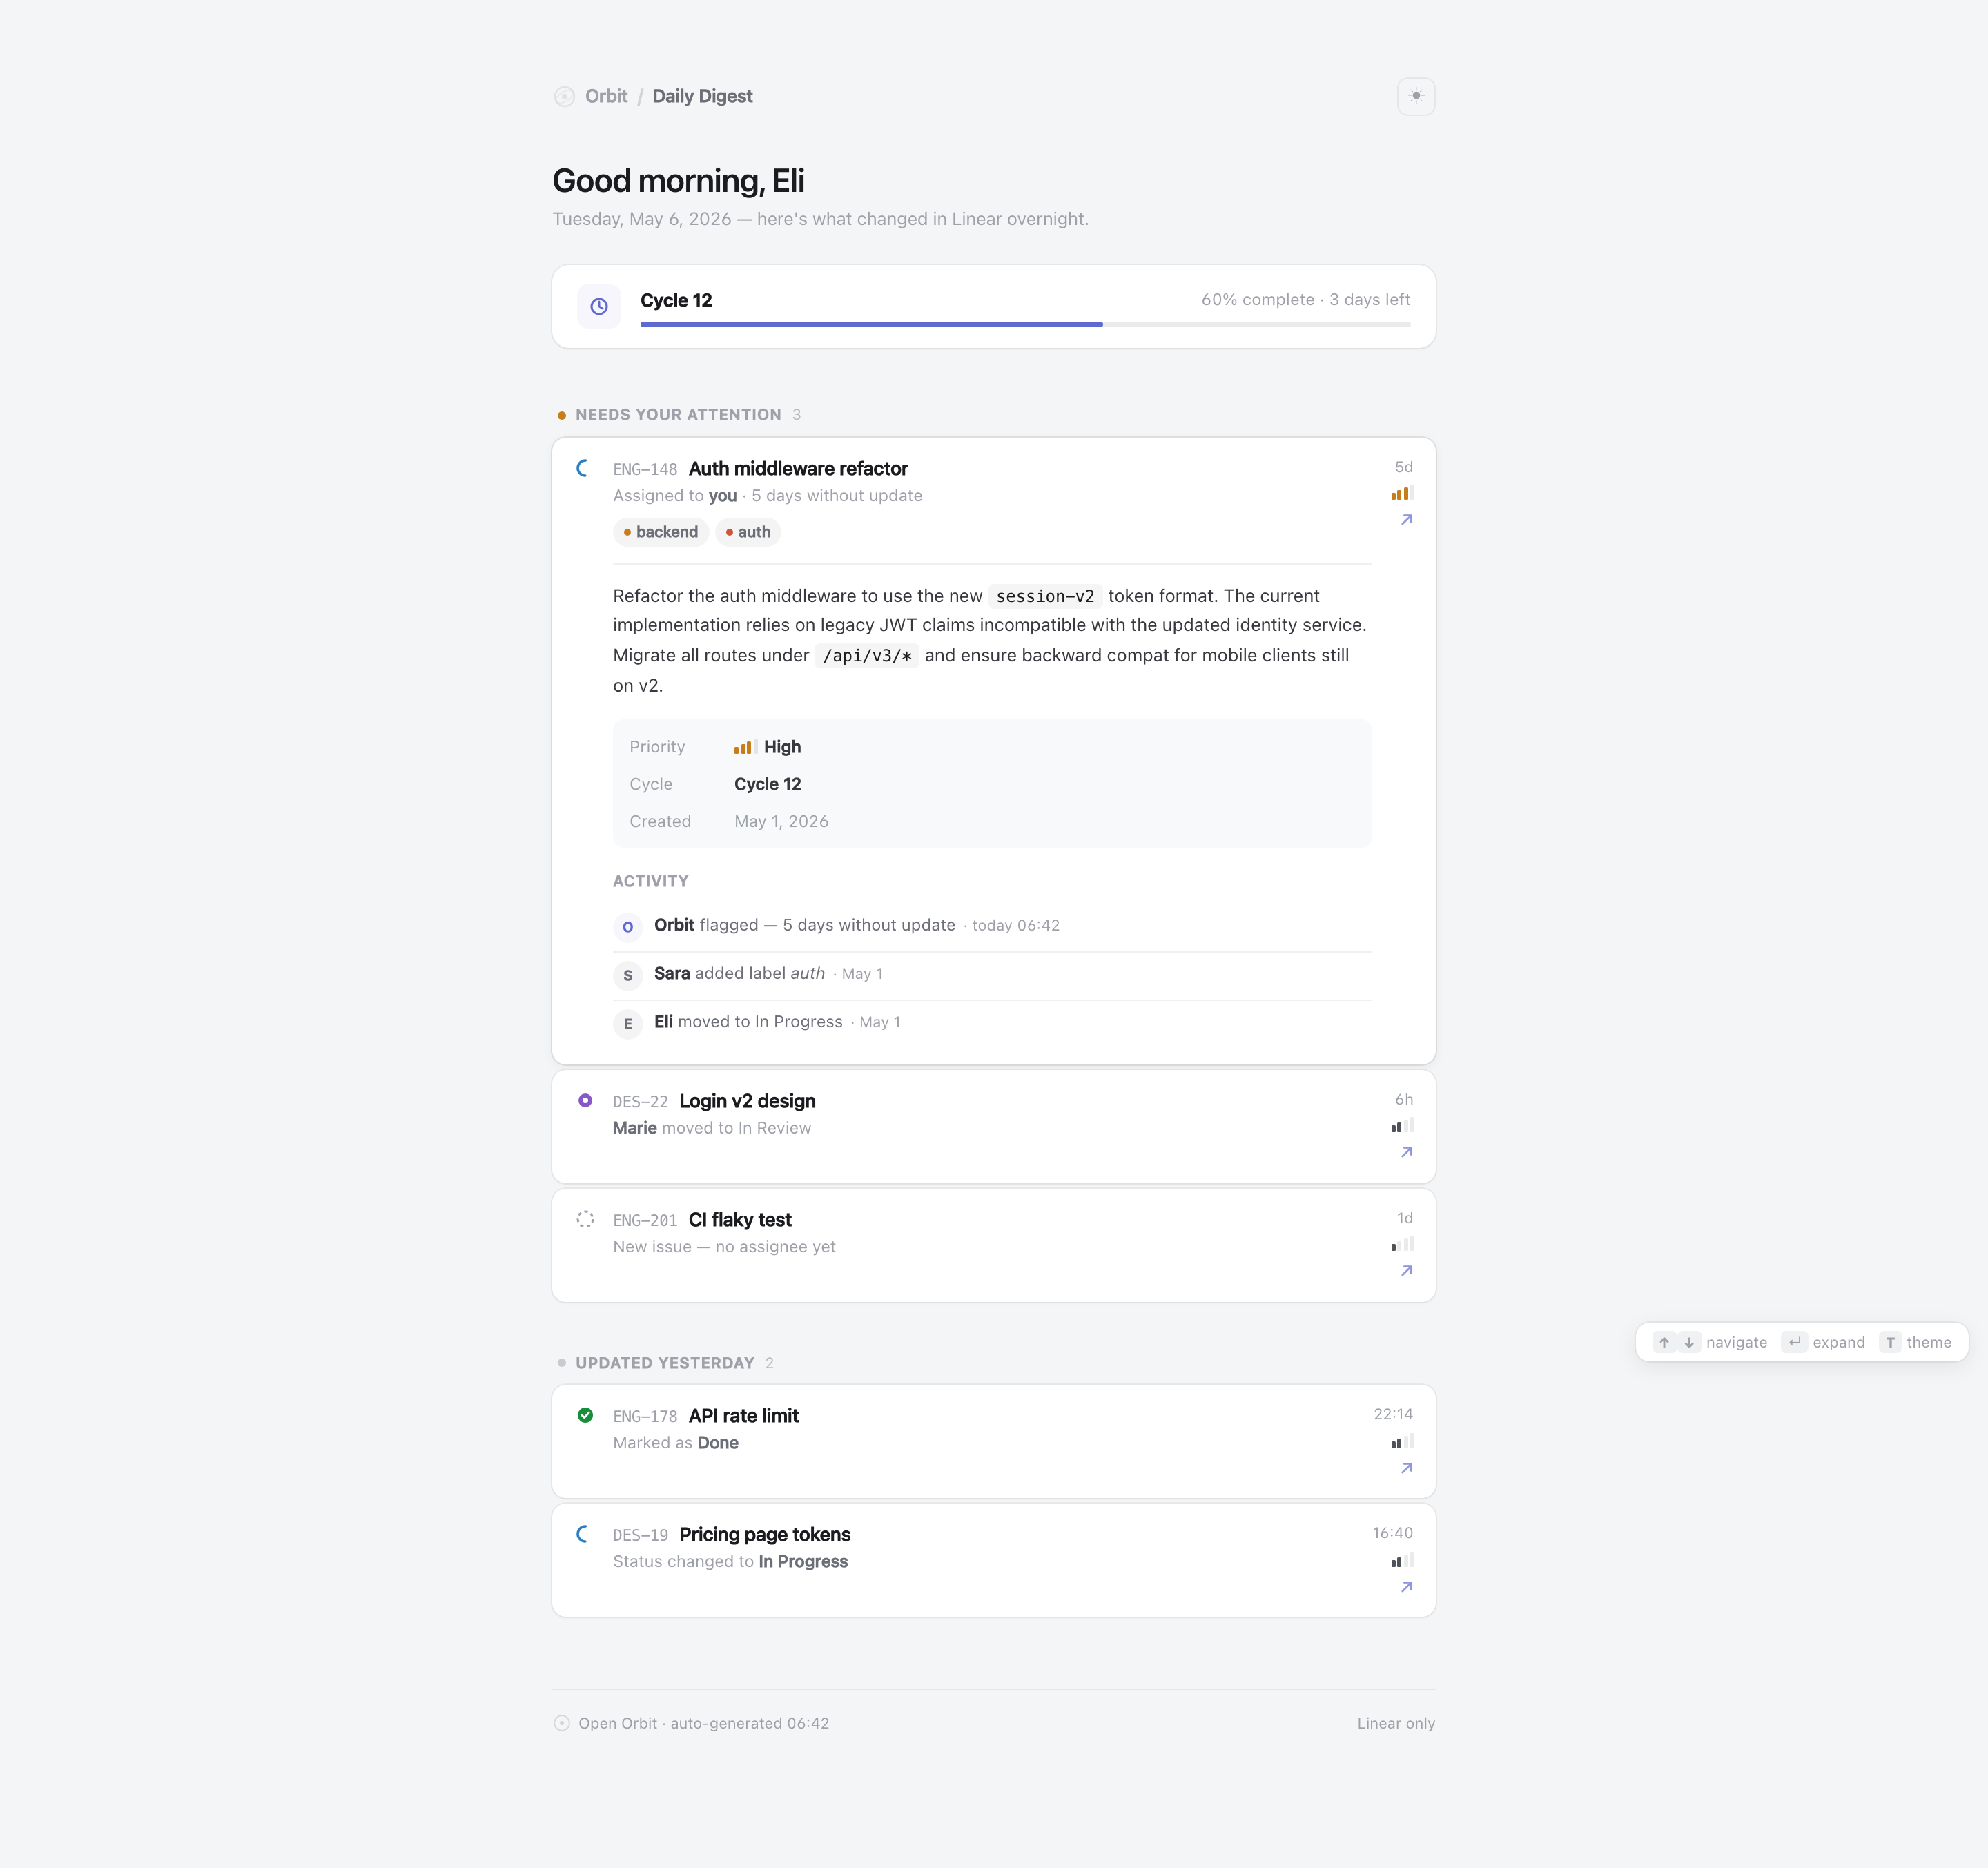1988x1868 pixels.
Task: Click DES-19 priority bars icon
Action: coord(1401,1560)
